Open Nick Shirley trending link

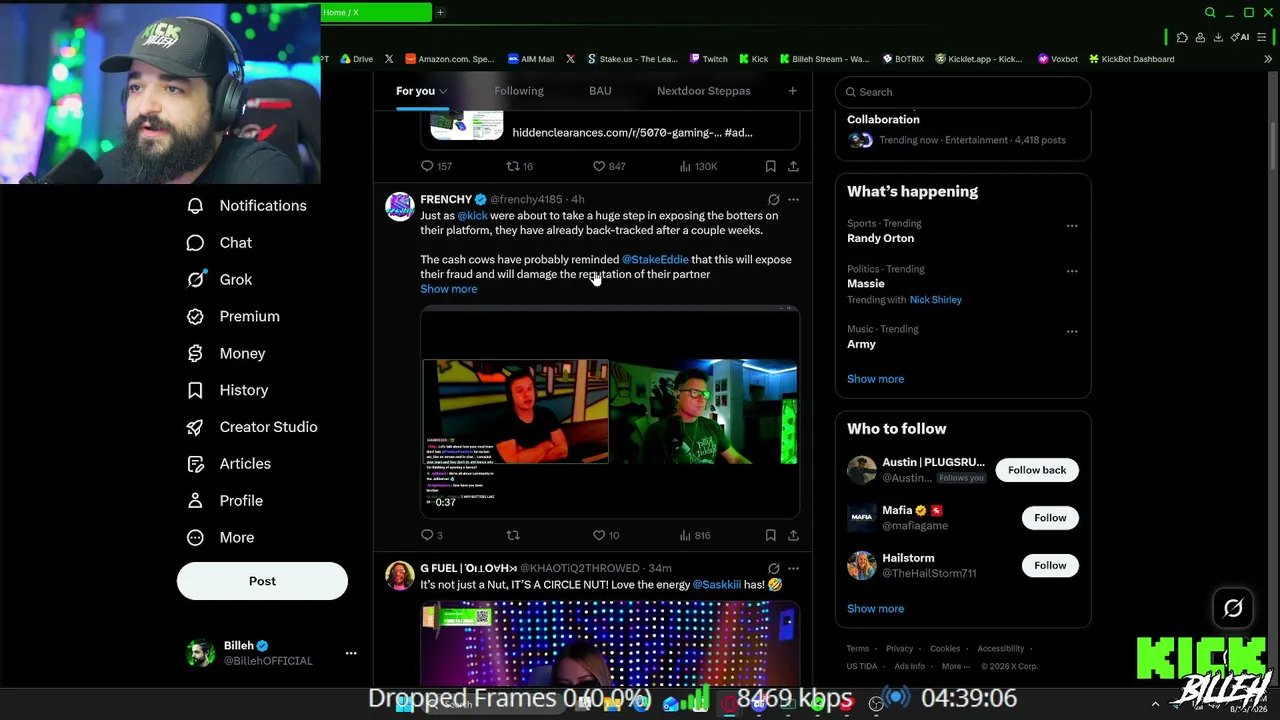(x=935, y=300)
